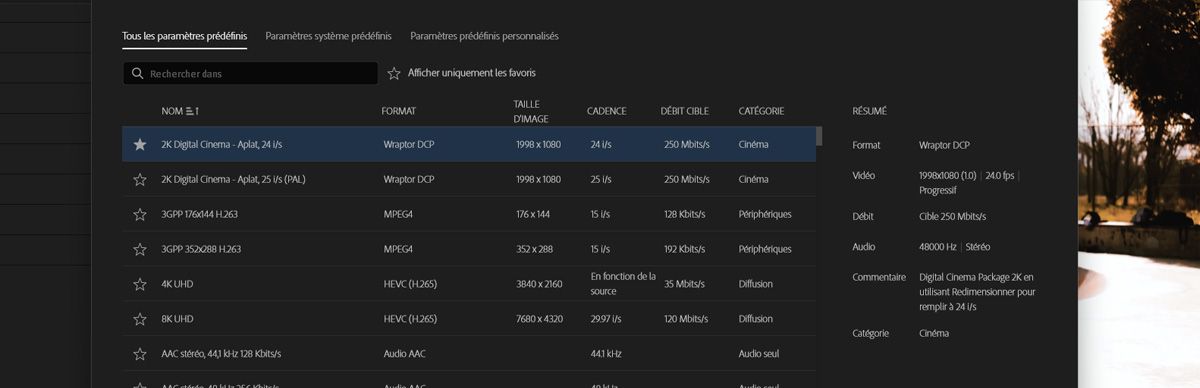Favorite the 4K UHD preset star

pyautogui.click(x=140, y=284)
